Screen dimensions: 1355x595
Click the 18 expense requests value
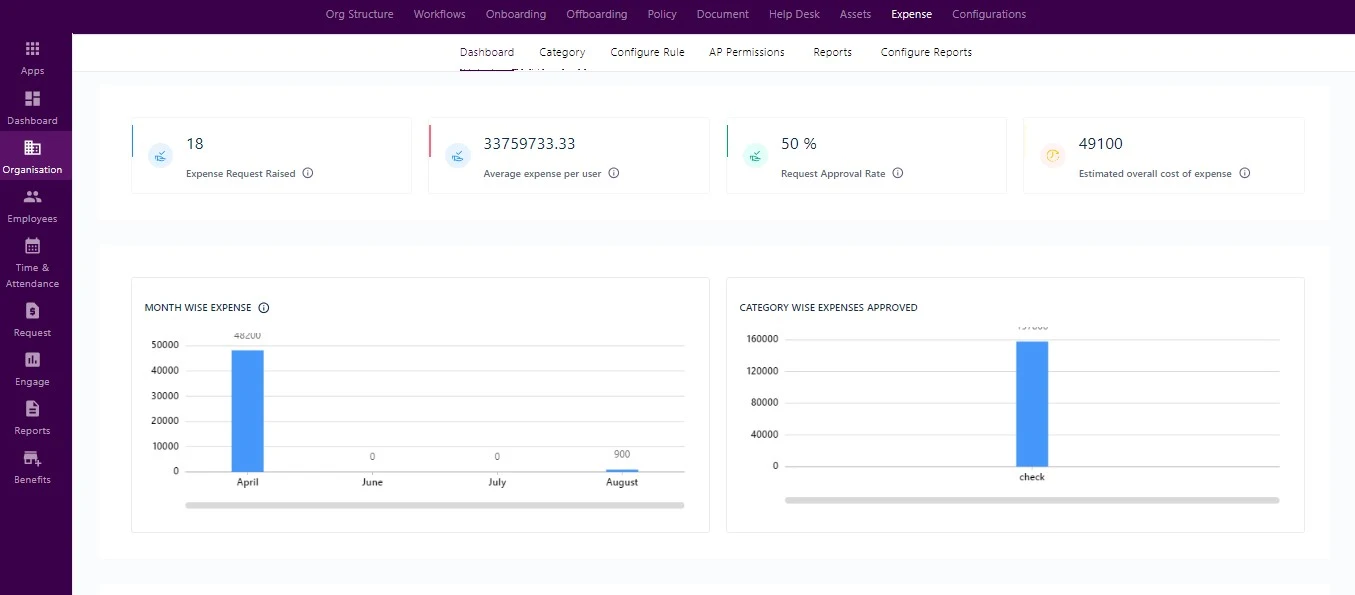tap(195, 144)
